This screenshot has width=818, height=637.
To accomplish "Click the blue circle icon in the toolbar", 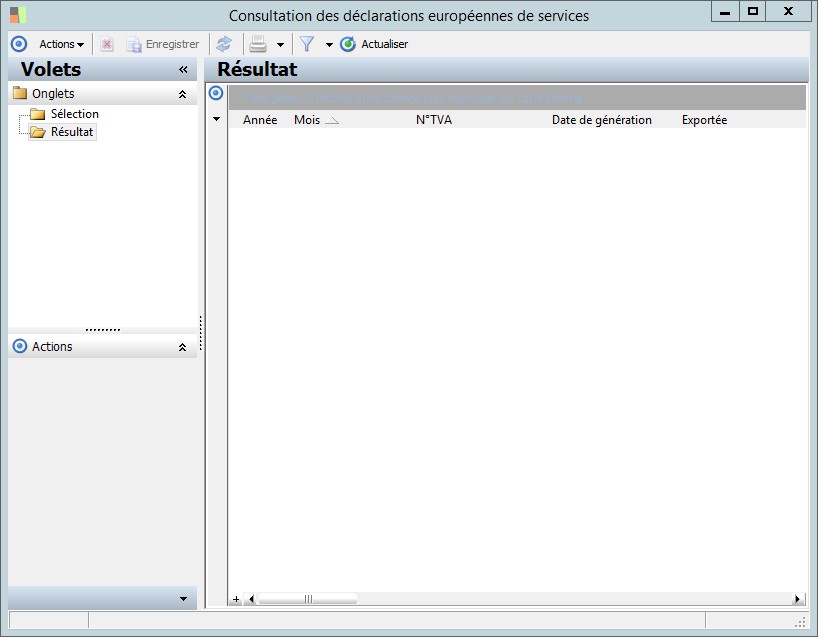I will [19, 44].
